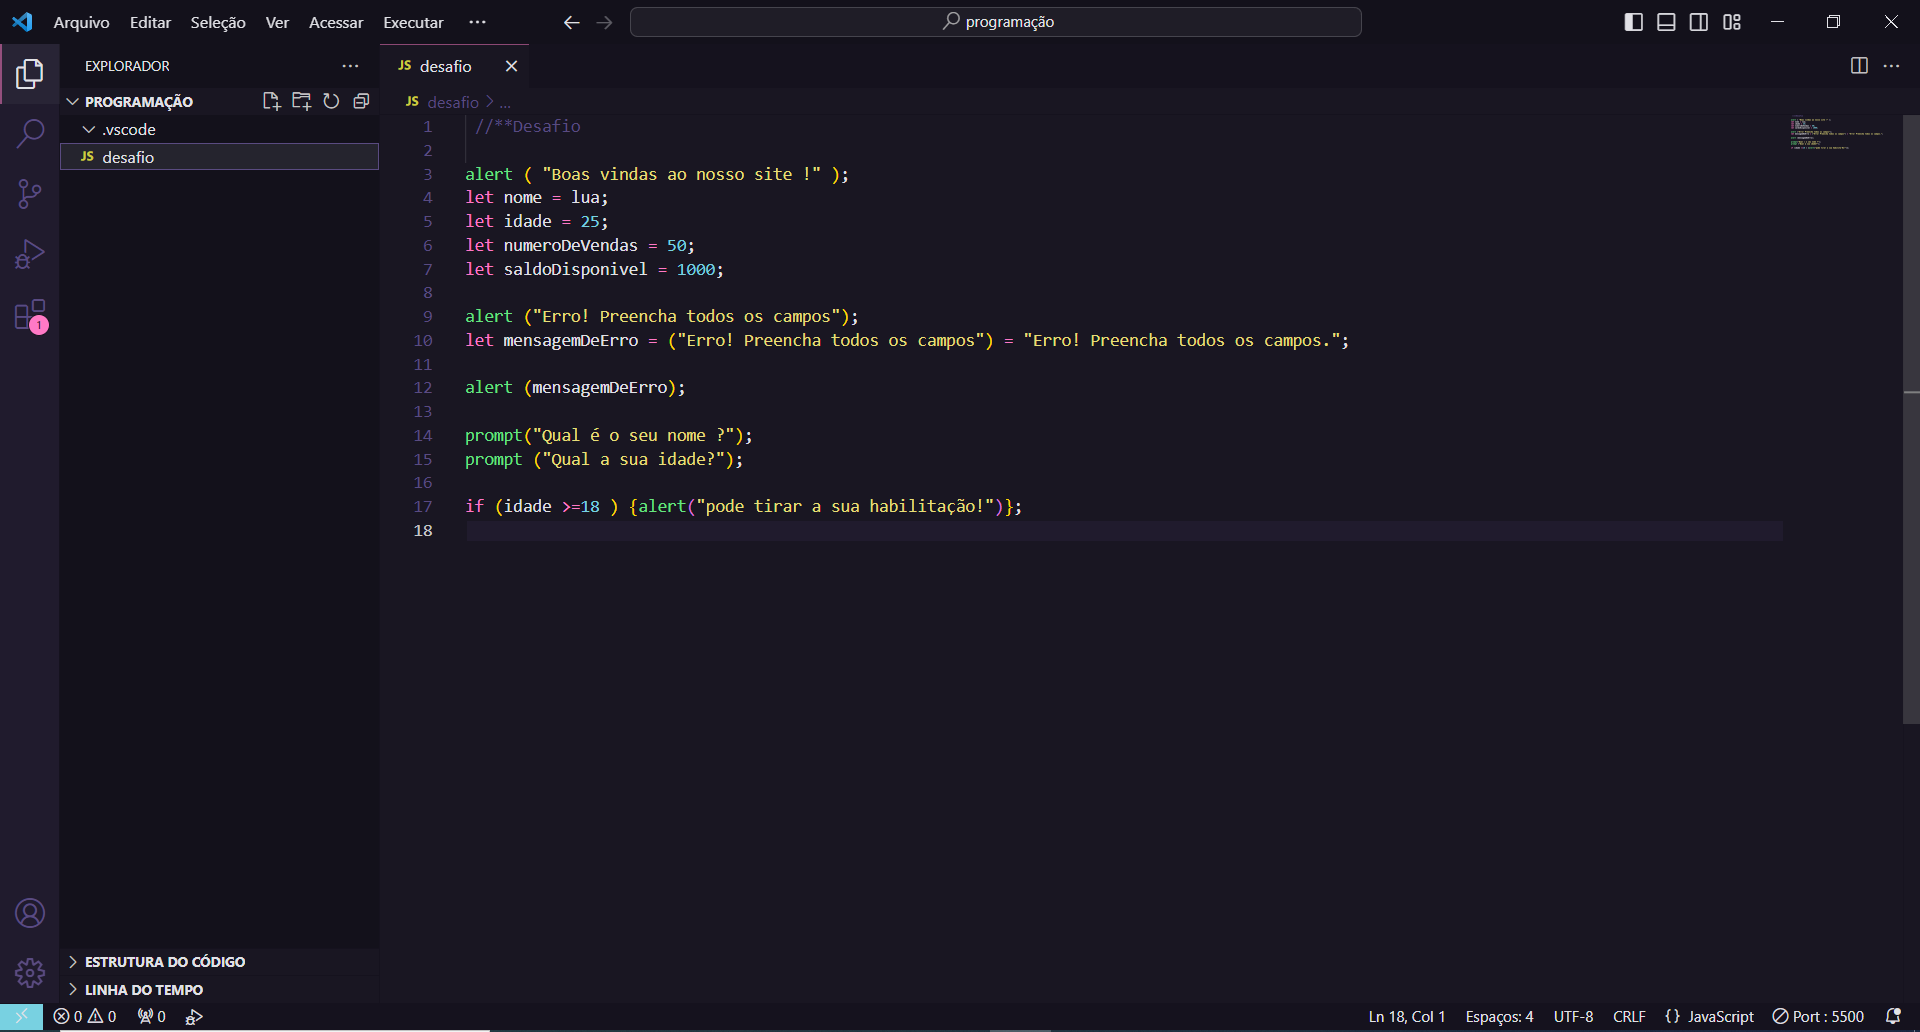Go forward in navigation history
Image resolution: width=1920 pixels, height=1032 pixels.
(604, 22)
